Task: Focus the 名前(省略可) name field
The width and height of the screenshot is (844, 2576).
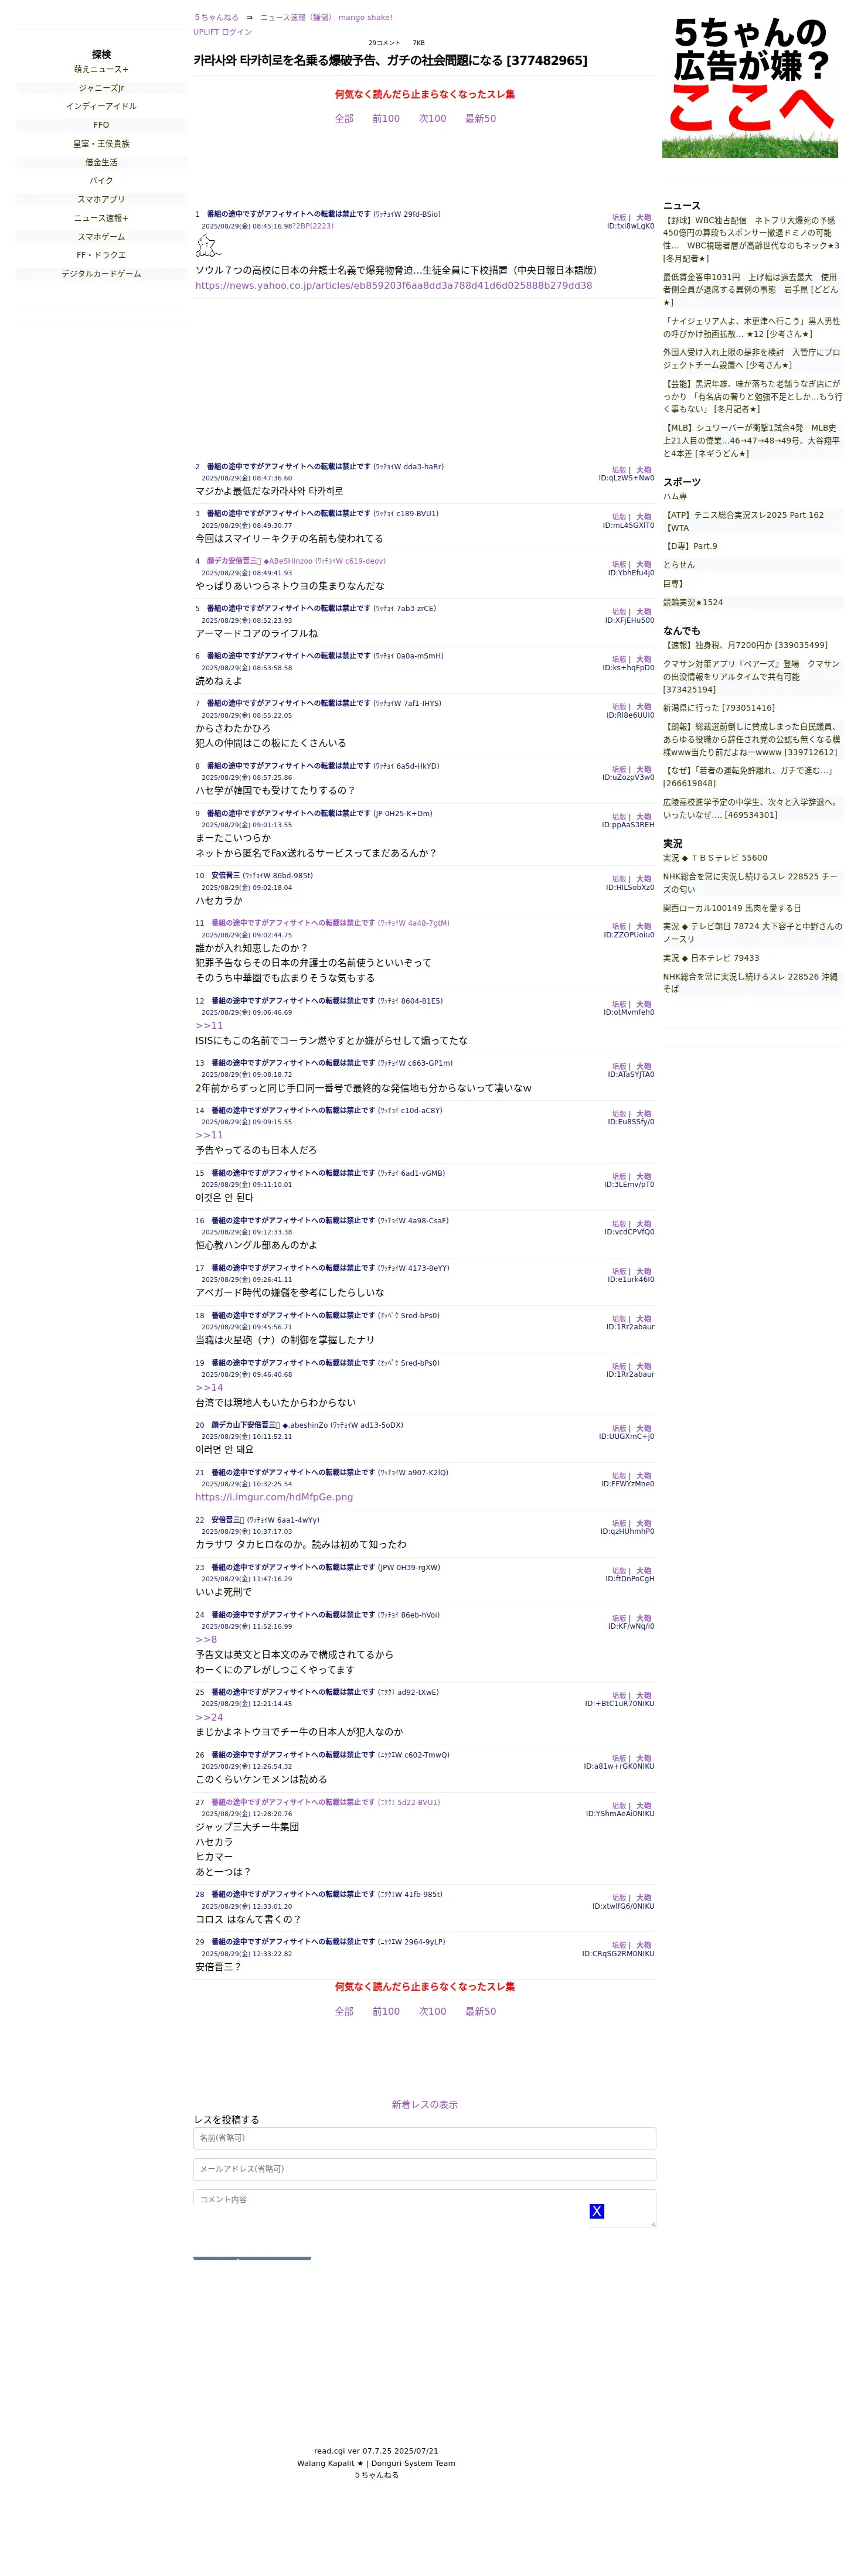Action: tap(424, 2137)
